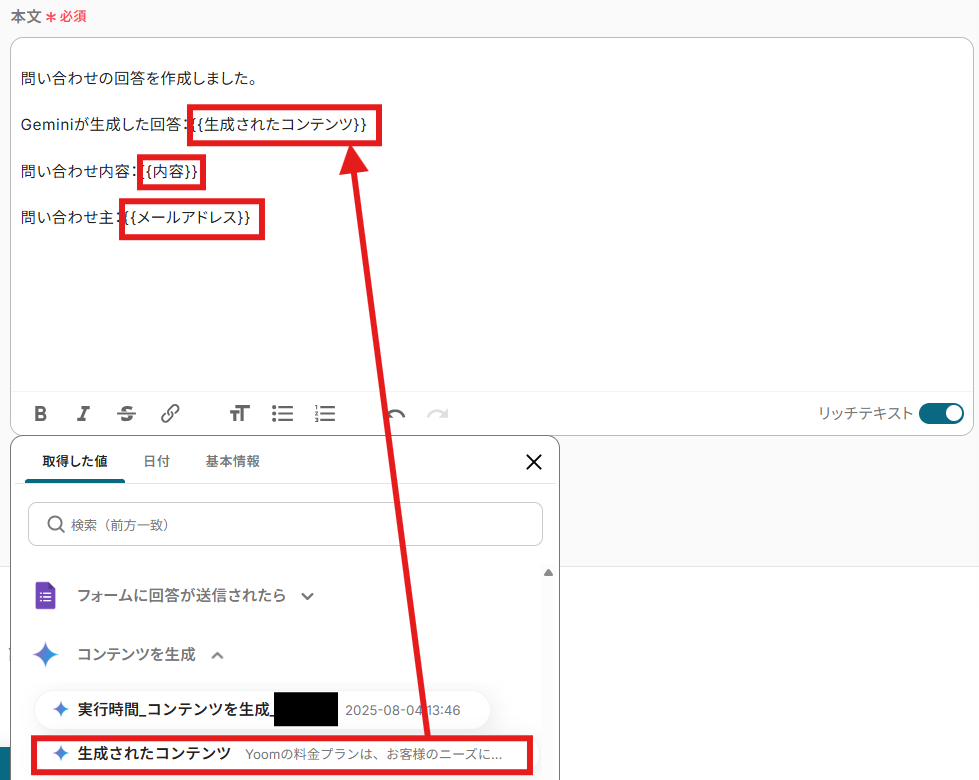Close the value picker panel

click(534, 462)
